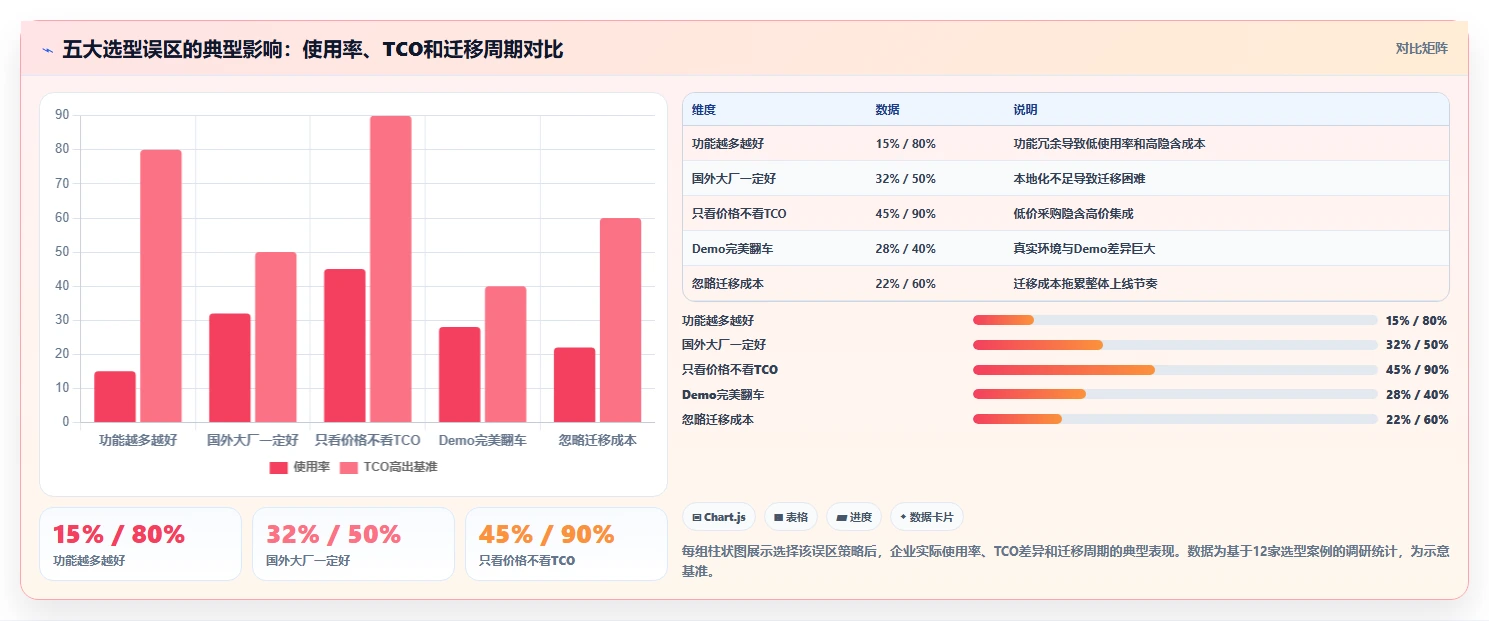
Task: Click the lightning icon beside the title
Action: pyautogui.click(x=48, y=49)
